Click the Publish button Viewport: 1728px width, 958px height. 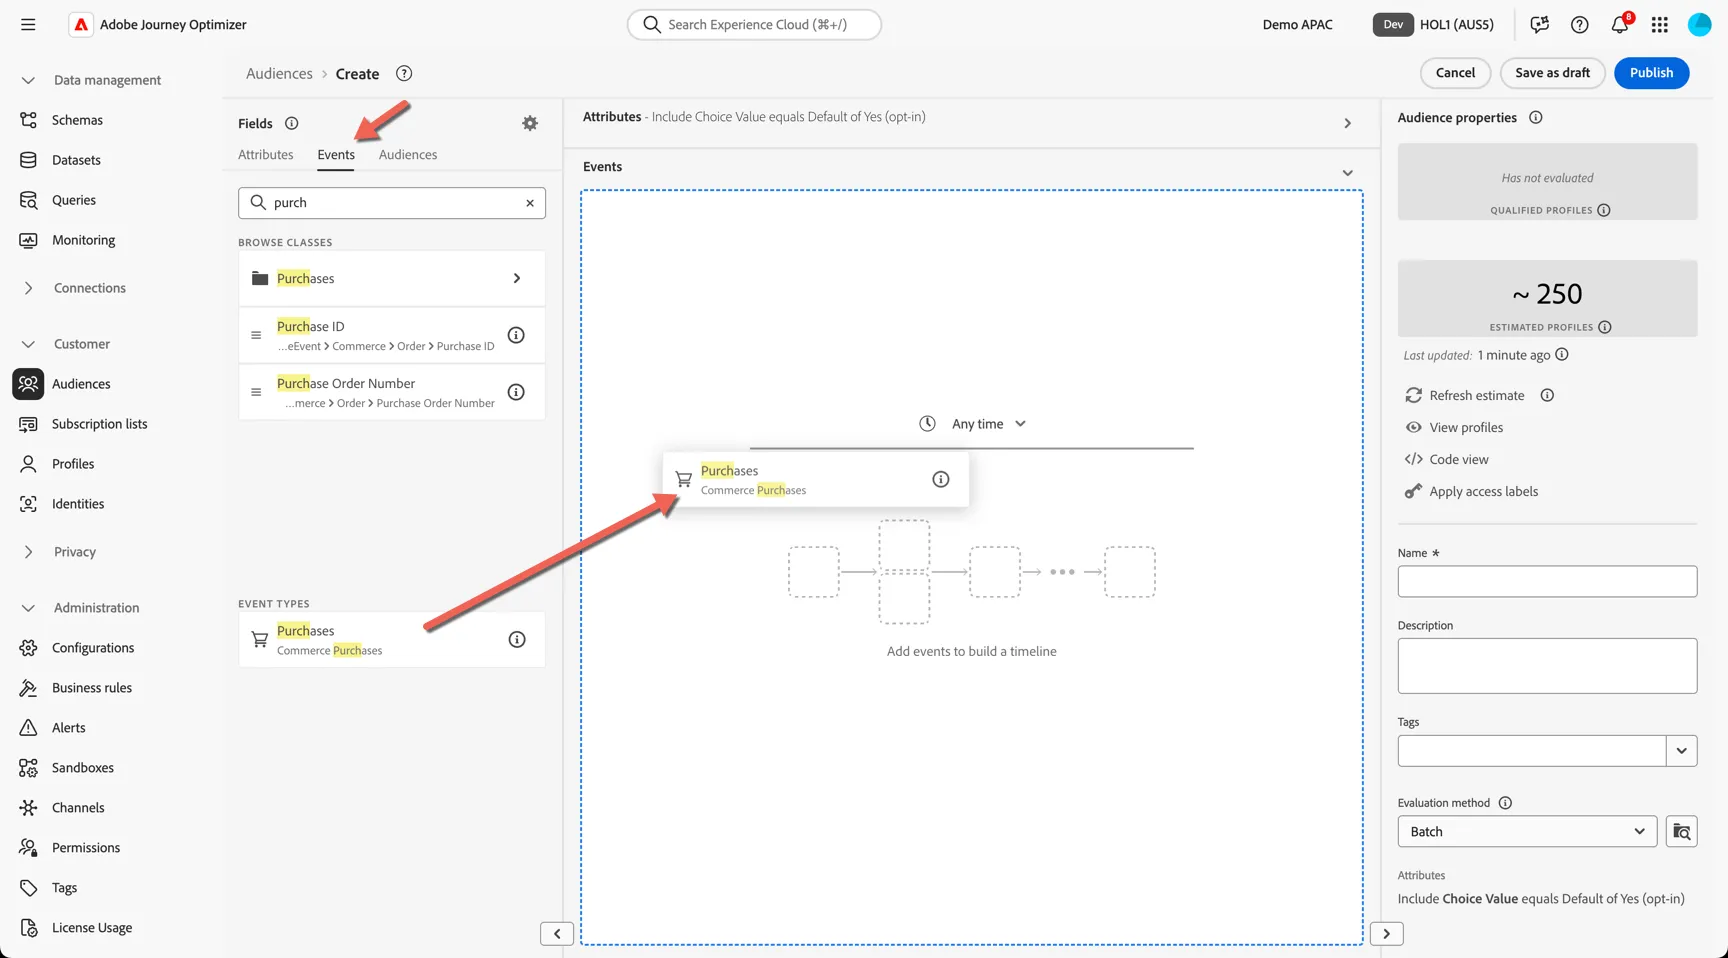[x=1651, y=72]
